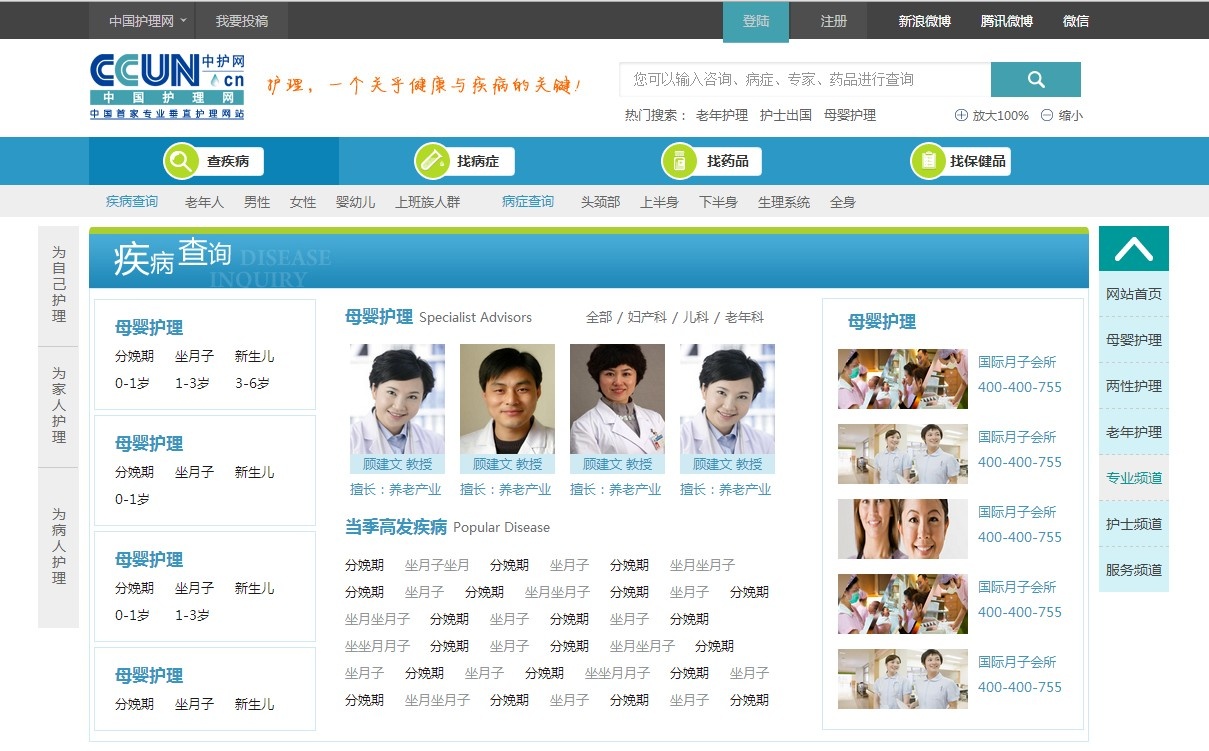The height and width of the screenshot is (751, 1209).
Task: Filter specialists by 妇产科
Action: (x=646, y=317)
